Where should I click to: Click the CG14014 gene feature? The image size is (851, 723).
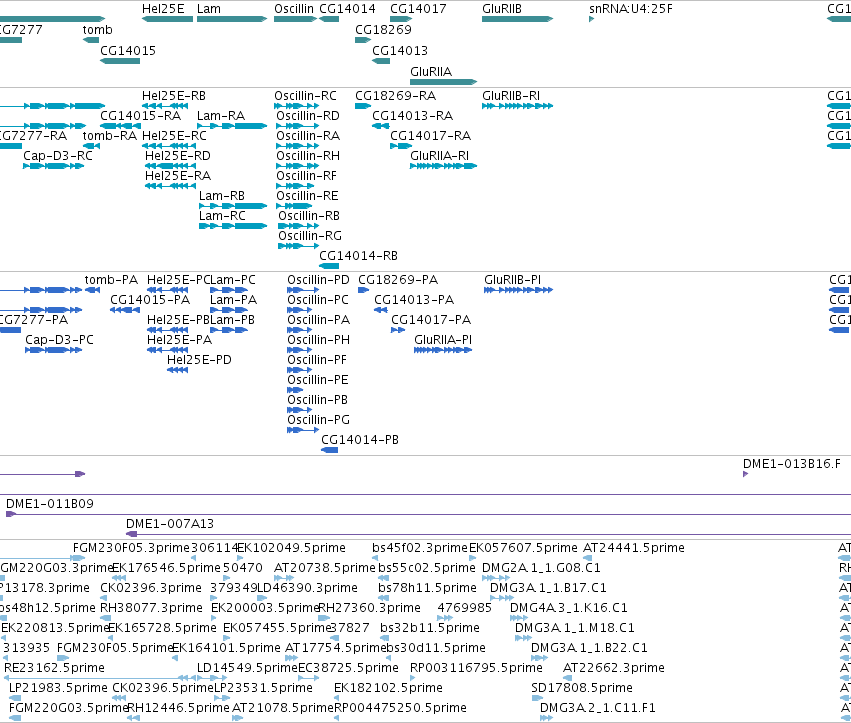tap(329, 19)
